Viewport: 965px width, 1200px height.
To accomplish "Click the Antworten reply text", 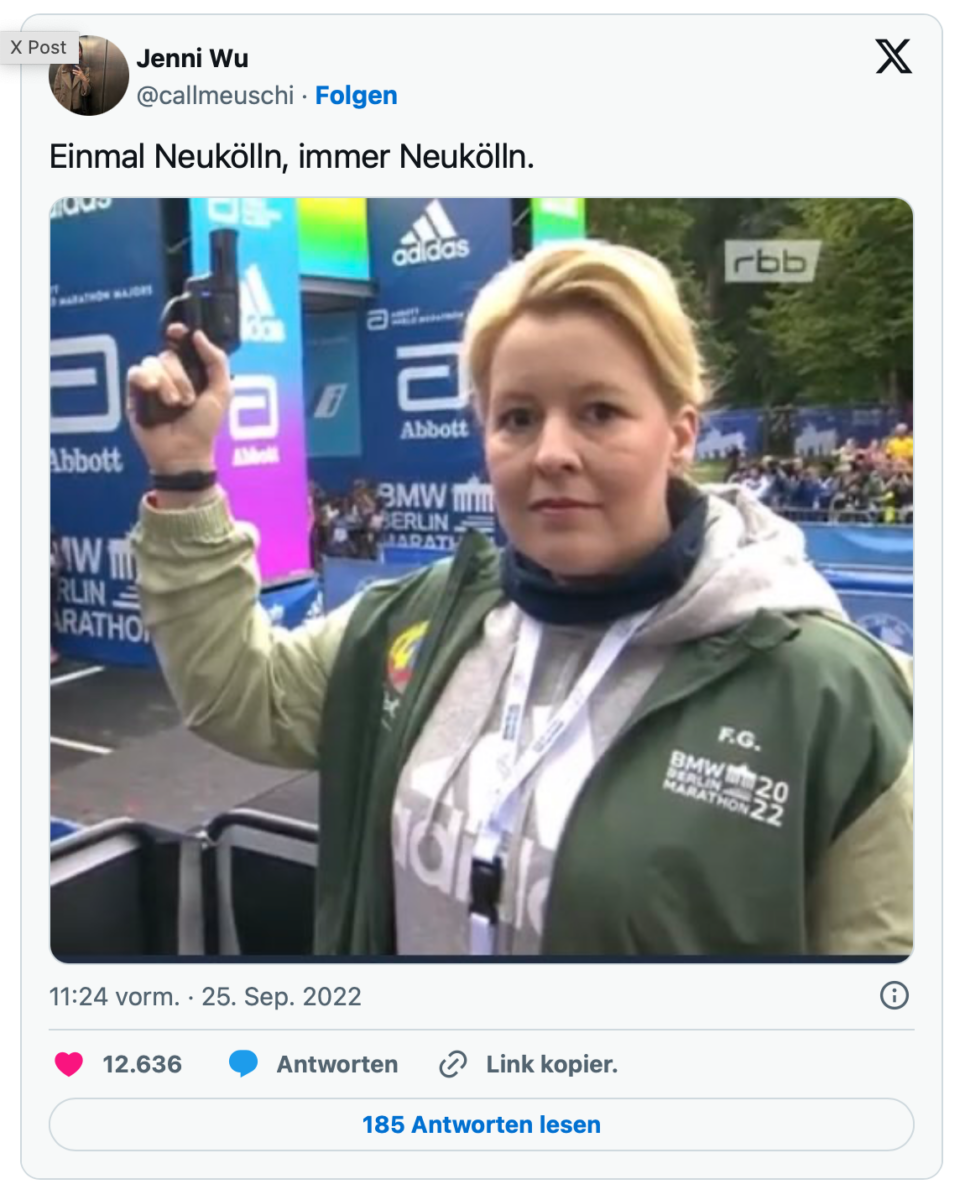I will (337, 1064).
